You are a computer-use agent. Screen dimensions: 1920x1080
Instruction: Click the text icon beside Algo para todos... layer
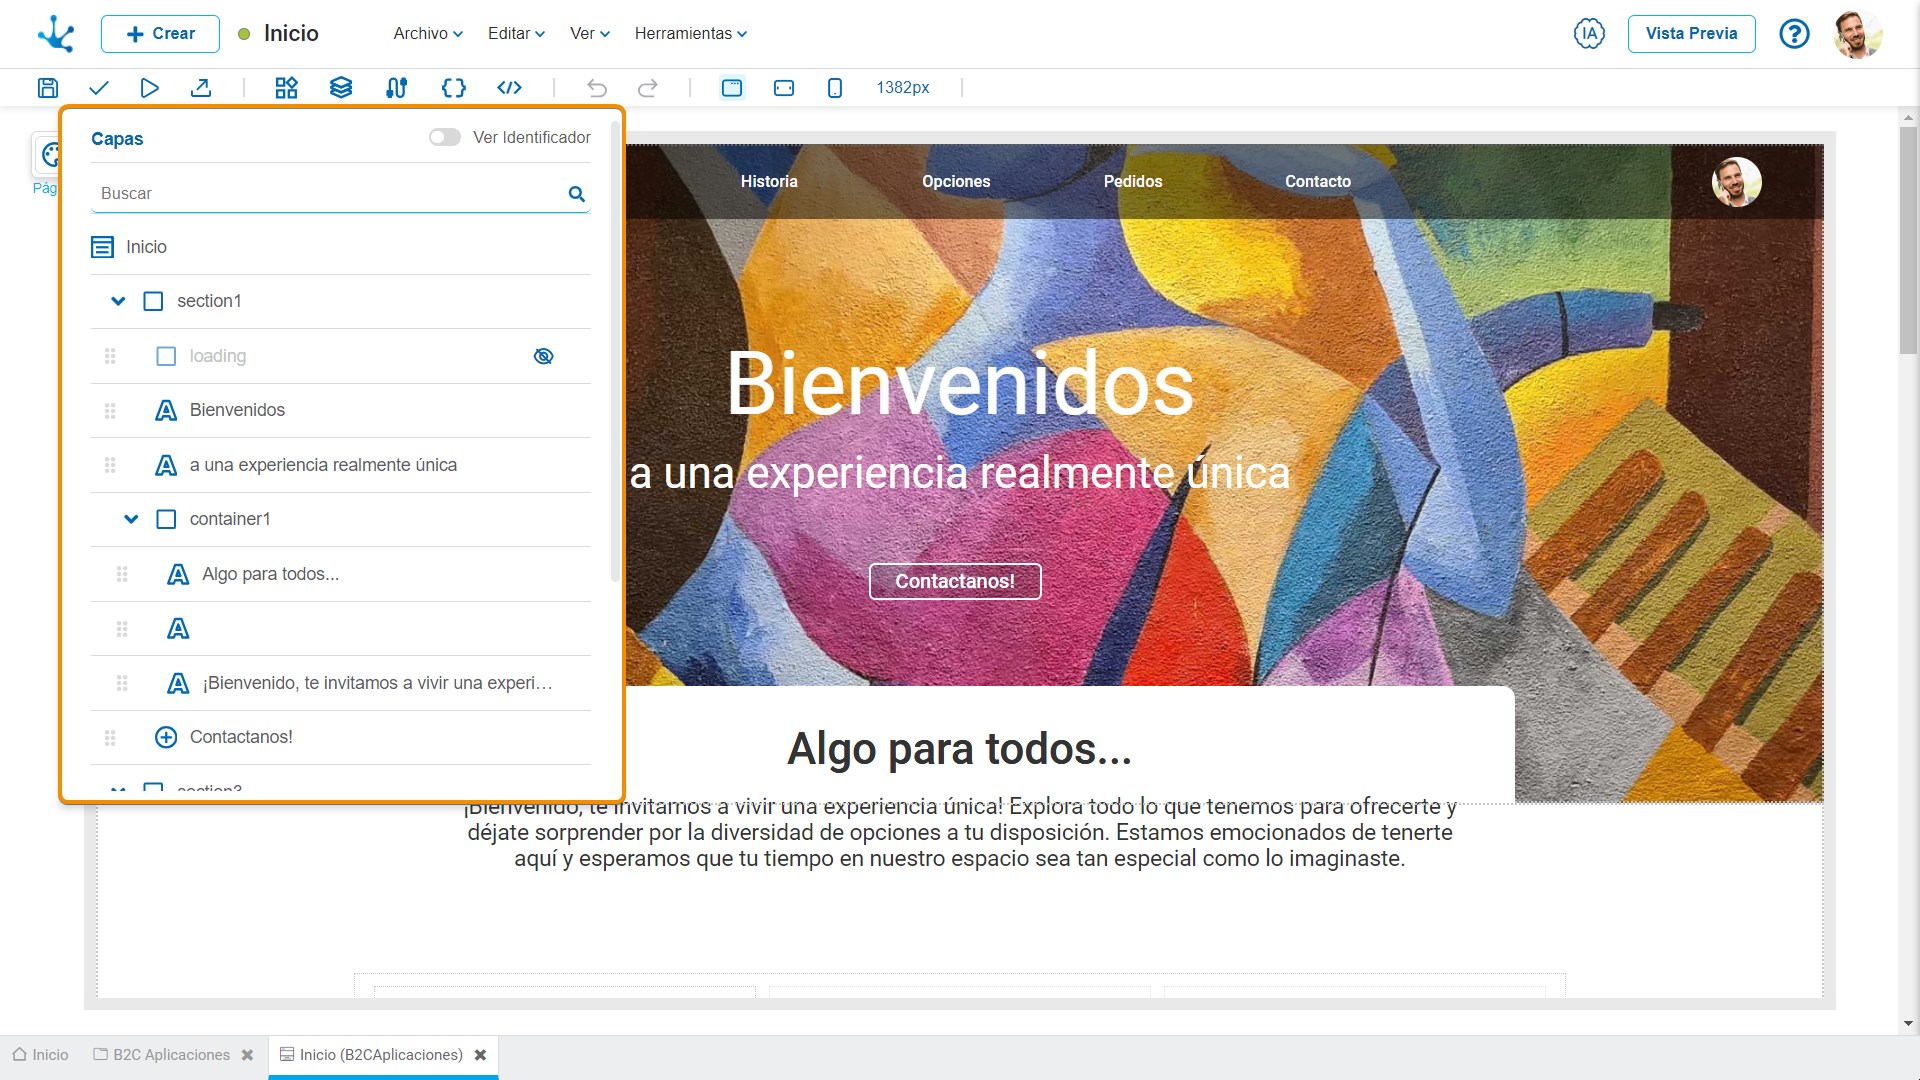pyautogui.click(x=178, y=574)
